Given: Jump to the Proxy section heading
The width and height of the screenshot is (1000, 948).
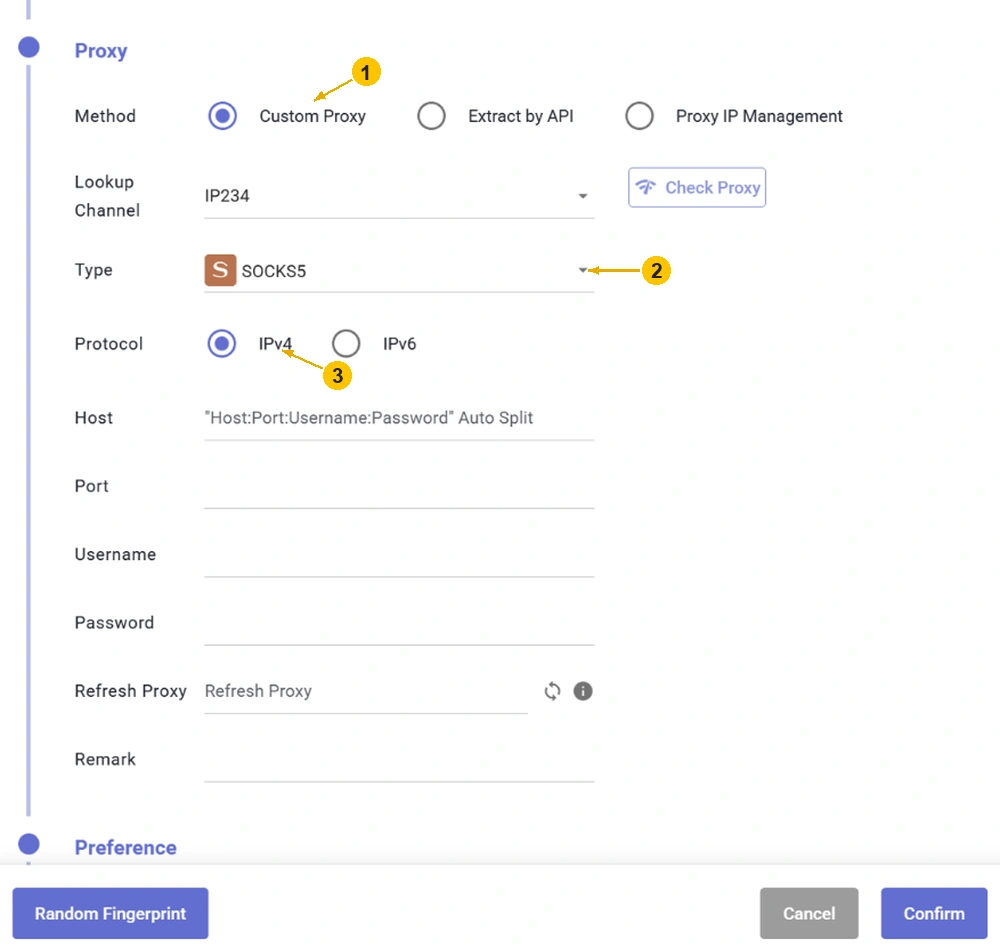Looking at the screenshot, I should click(x=101, y=50).
